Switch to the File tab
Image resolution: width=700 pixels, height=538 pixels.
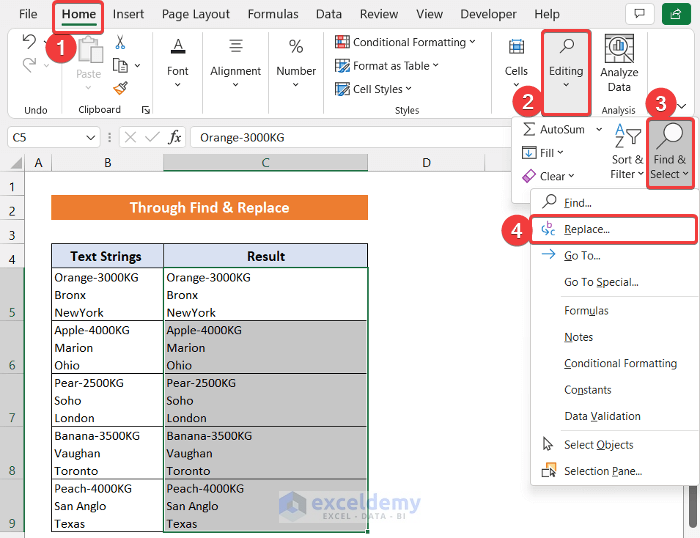point(28,14)
